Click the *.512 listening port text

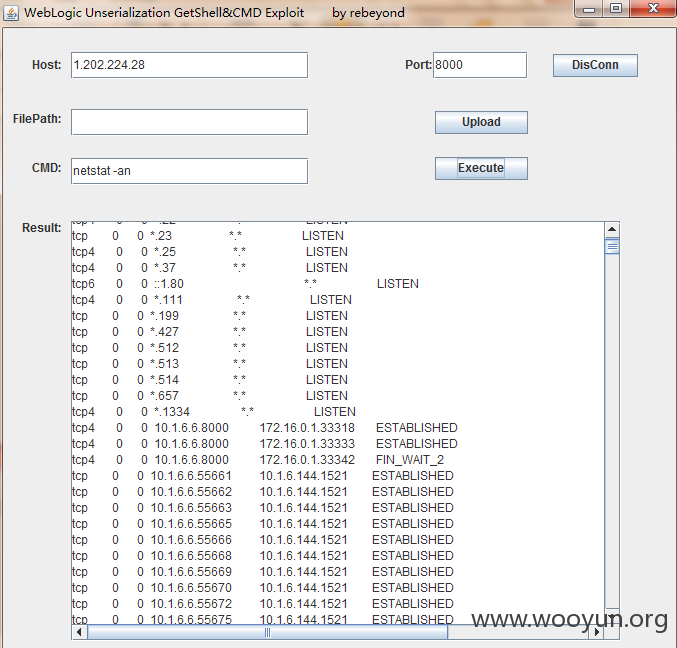(164, 348)
